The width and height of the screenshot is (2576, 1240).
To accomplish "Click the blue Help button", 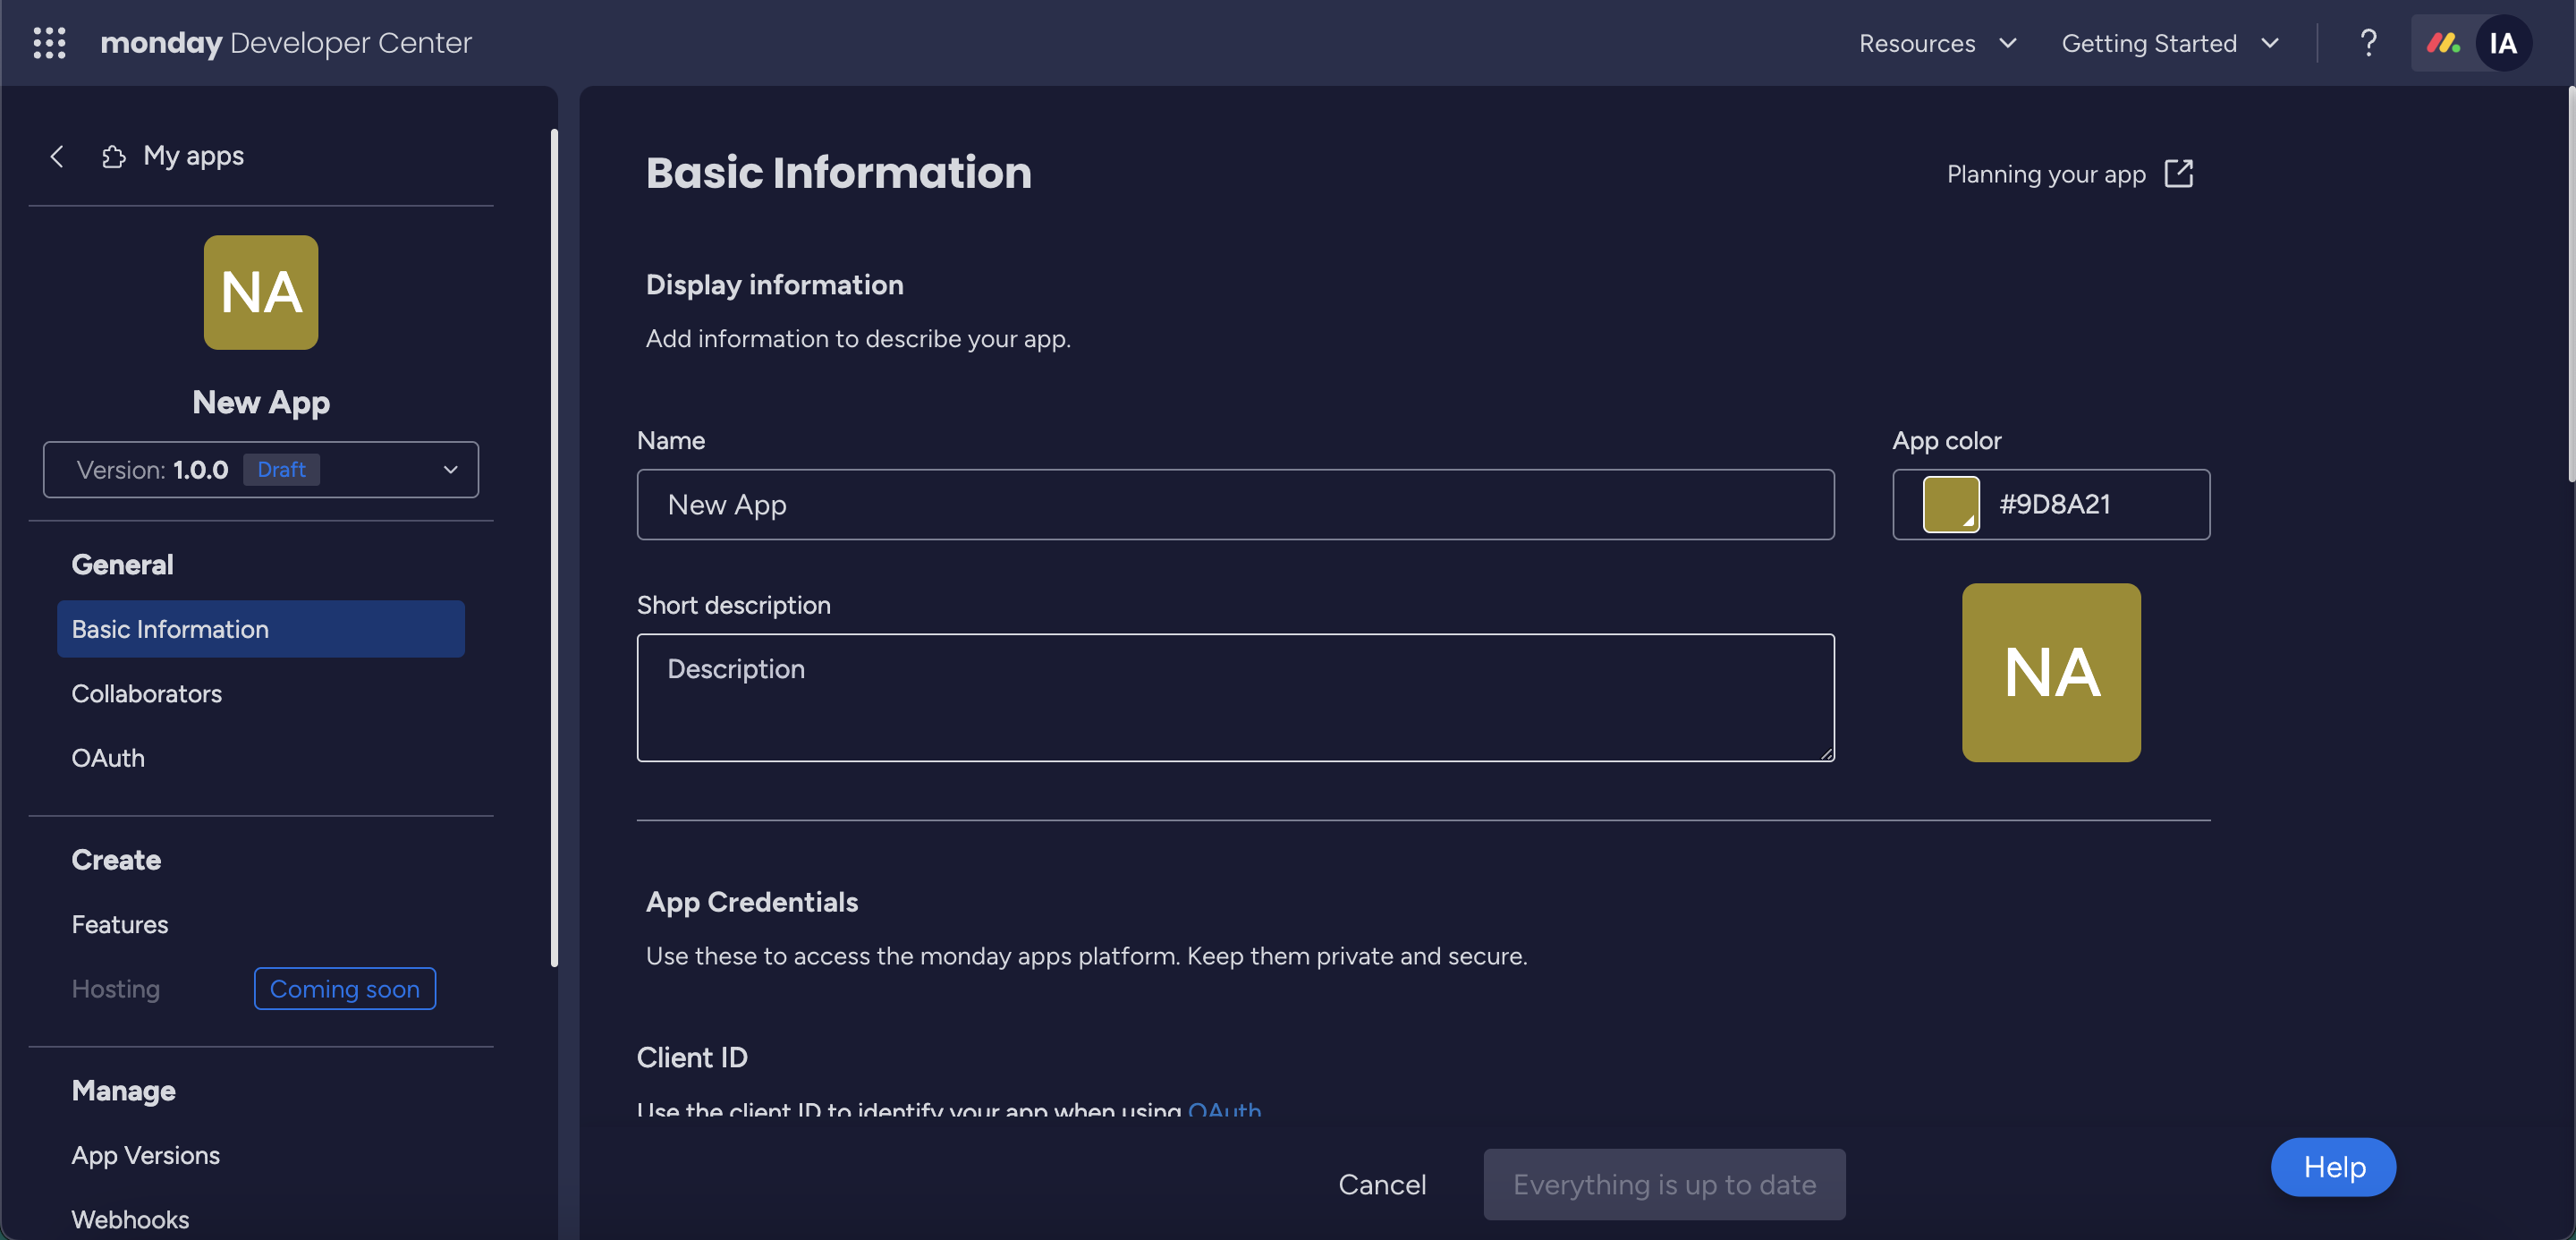I will (2333, 1167).
